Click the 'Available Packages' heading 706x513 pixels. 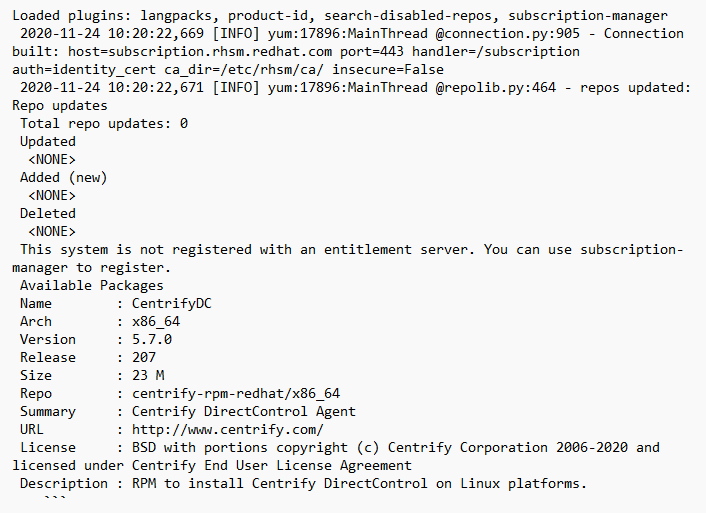(92, 286)
